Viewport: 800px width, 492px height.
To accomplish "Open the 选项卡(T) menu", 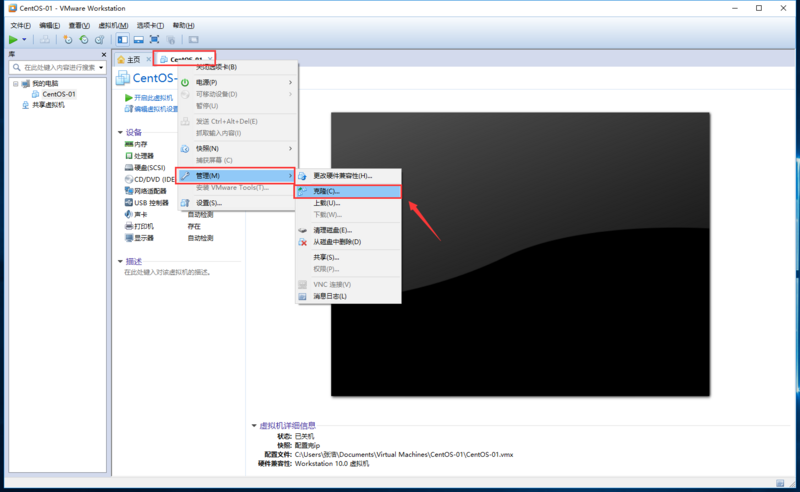I will tap(150, 25).
